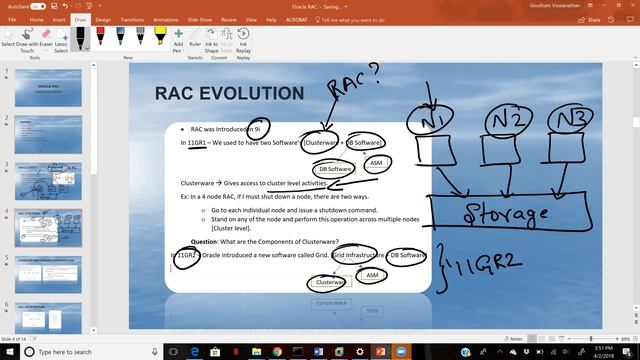The width and height of the screenshot is (640, 360).
Task: Open version history clock icon
Action: (611, 20)
